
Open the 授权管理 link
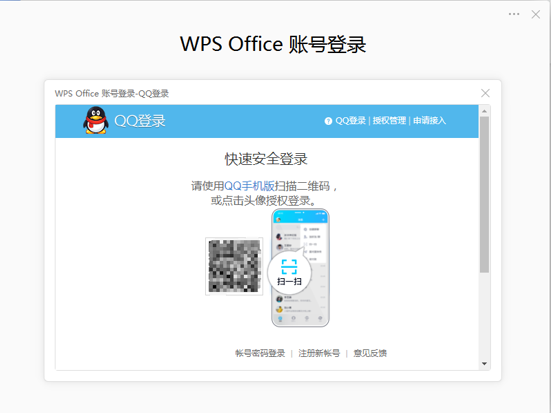point(389,121)
